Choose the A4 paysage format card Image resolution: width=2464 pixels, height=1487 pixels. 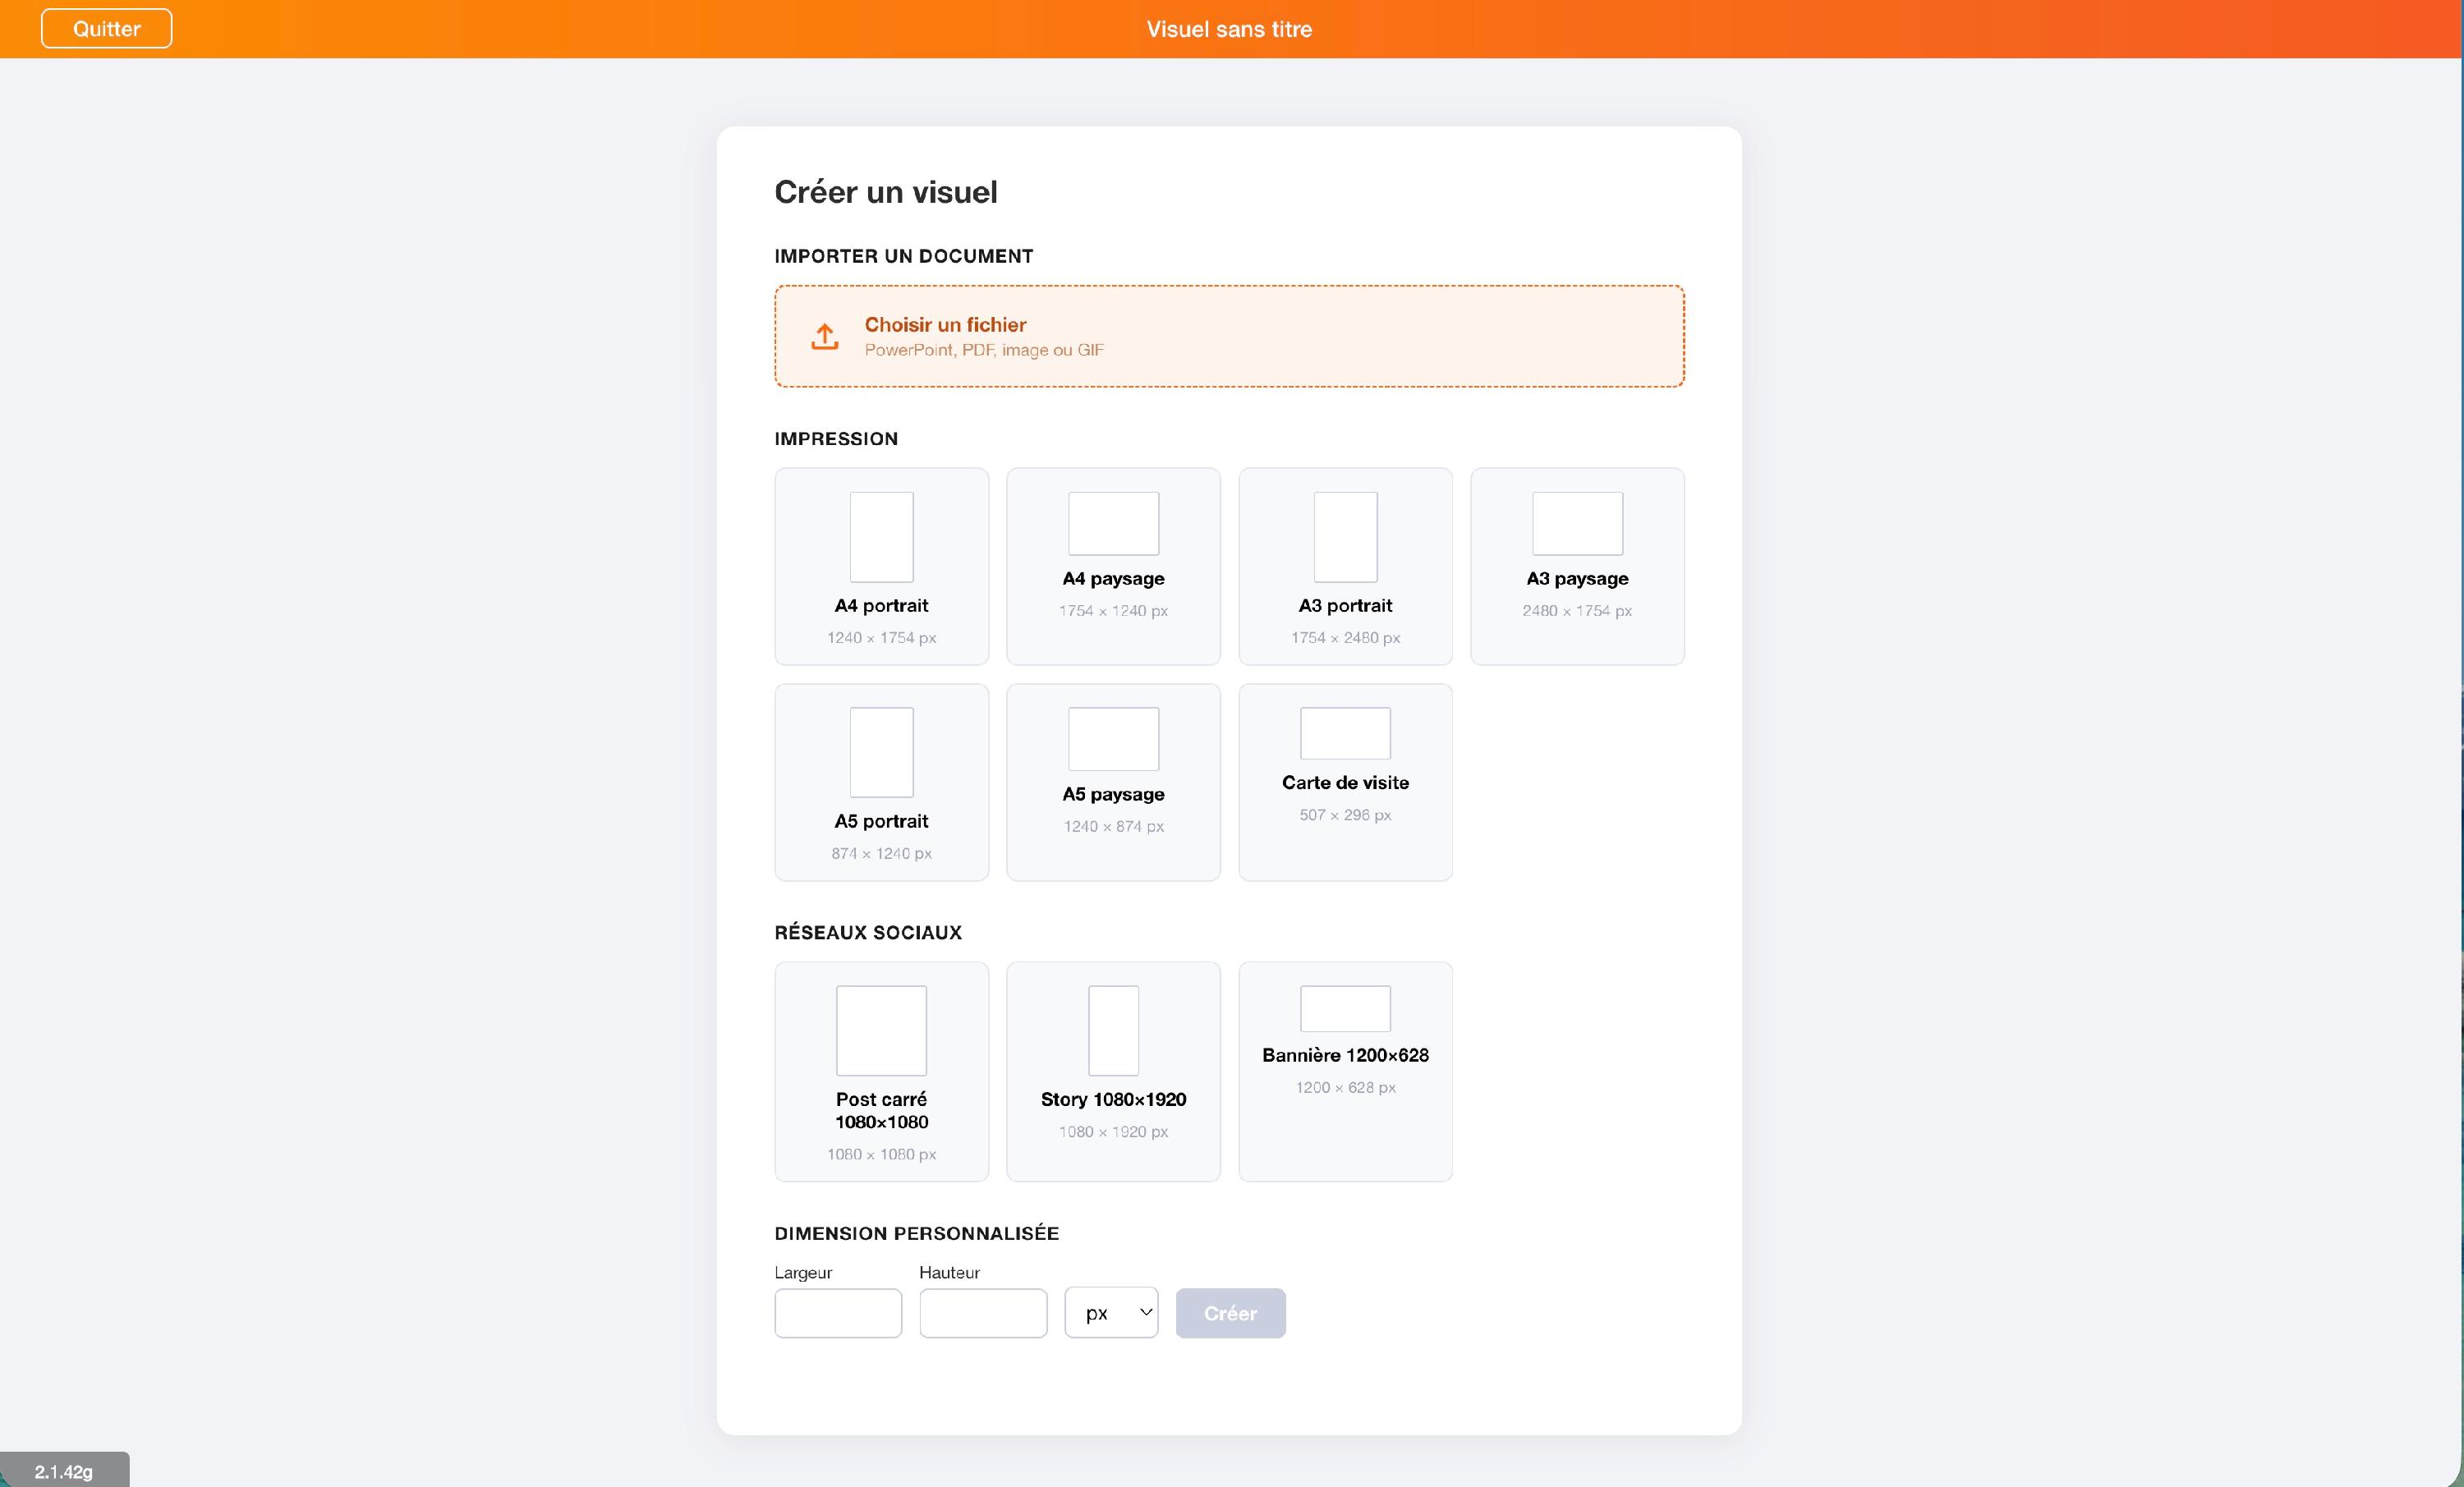click(1113, 566)
